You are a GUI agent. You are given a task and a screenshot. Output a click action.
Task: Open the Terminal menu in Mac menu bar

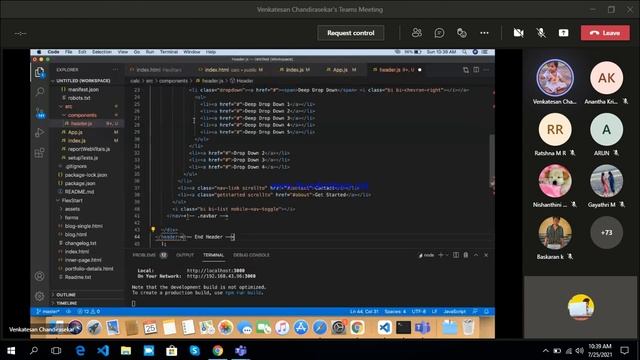tap(169, 52)
